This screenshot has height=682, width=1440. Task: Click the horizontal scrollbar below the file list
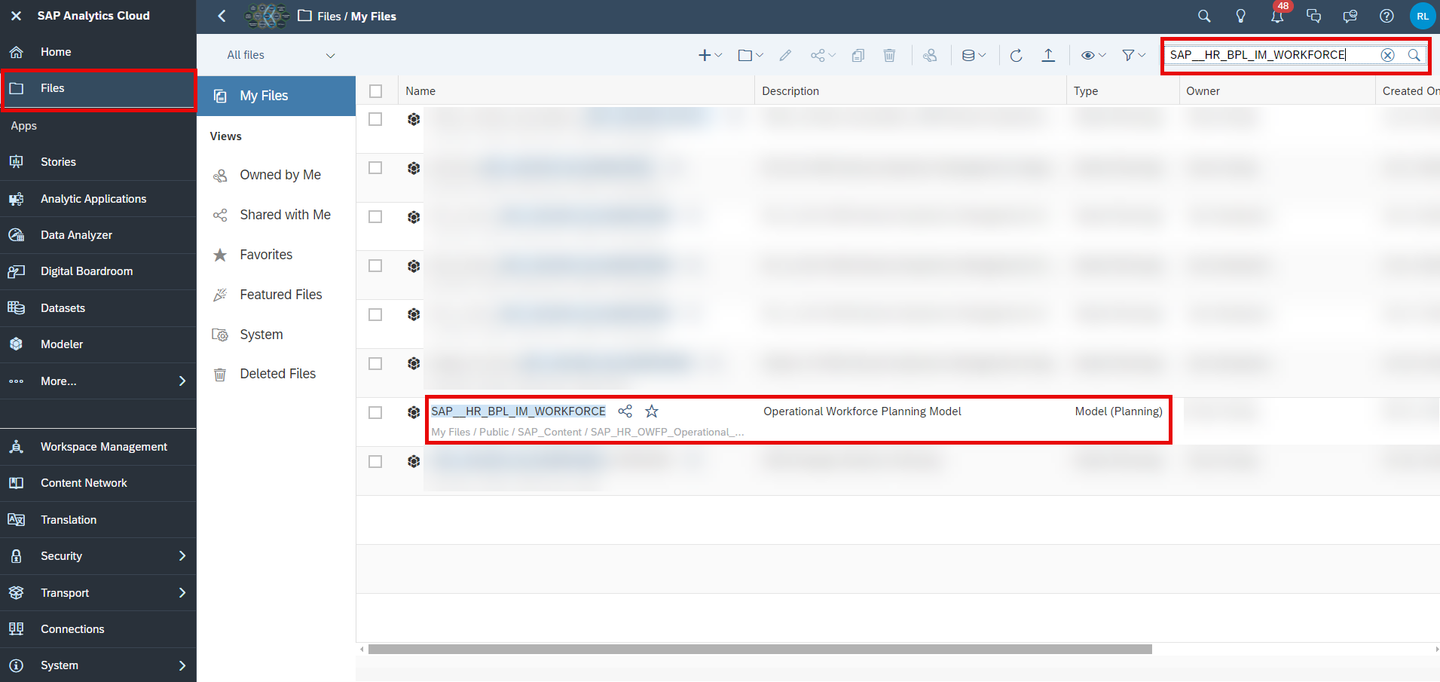760,649
